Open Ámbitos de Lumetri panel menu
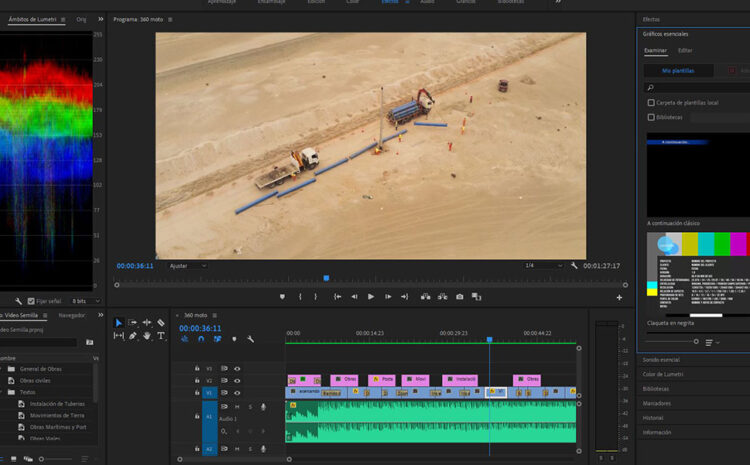Image resolution: width=750 pixels, height=465 pixels. [x=63, y=20]
